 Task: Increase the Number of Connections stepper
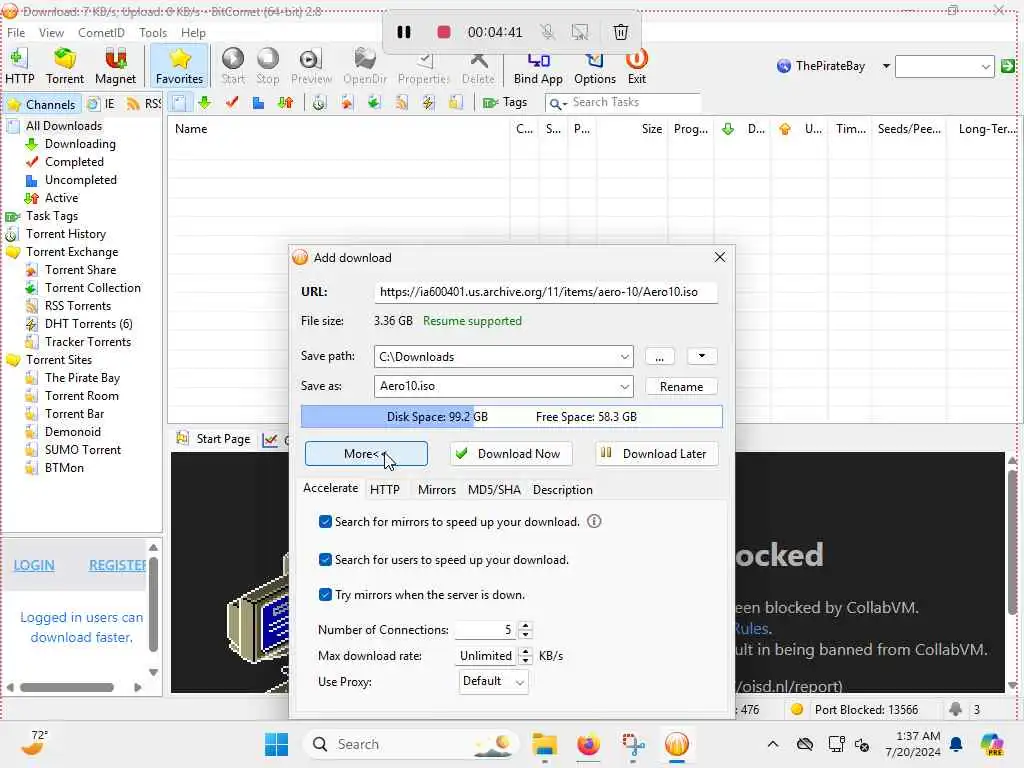[x=526, y=625]
